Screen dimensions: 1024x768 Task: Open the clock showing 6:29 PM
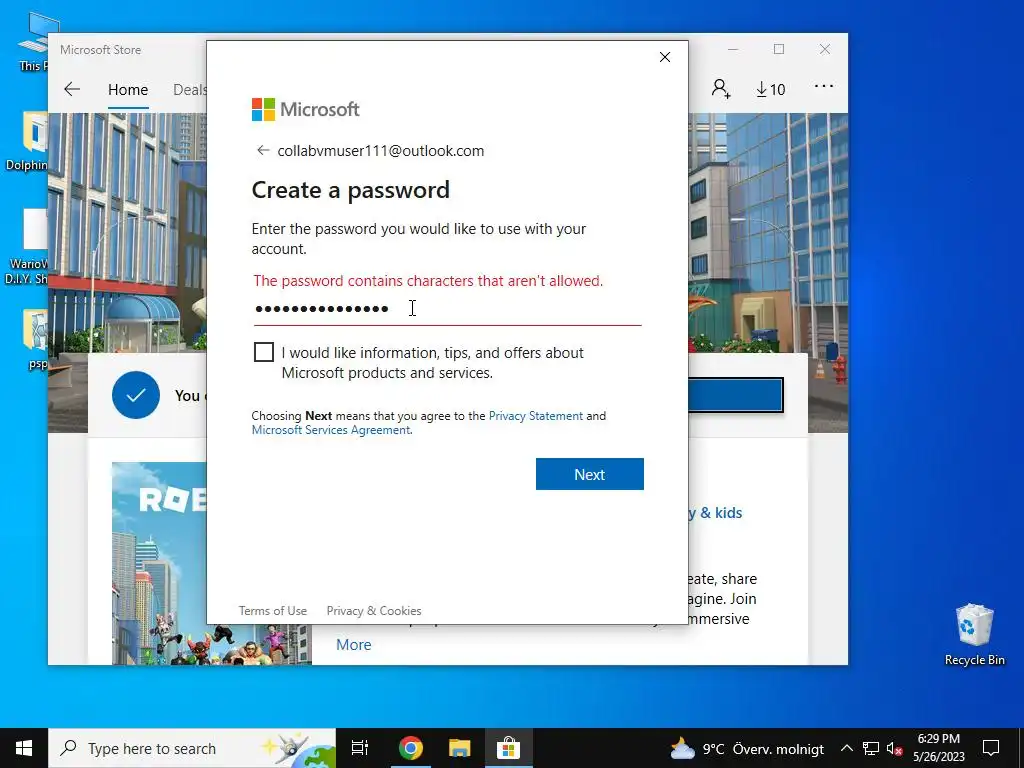point(938,748)
